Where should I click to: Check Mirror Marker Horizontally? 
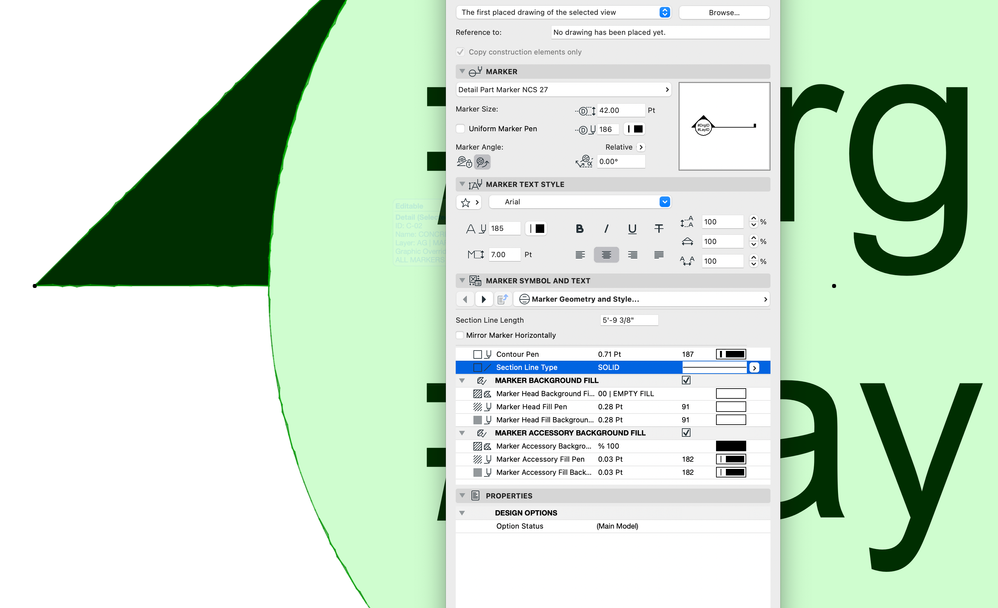(x=460, y=335)
